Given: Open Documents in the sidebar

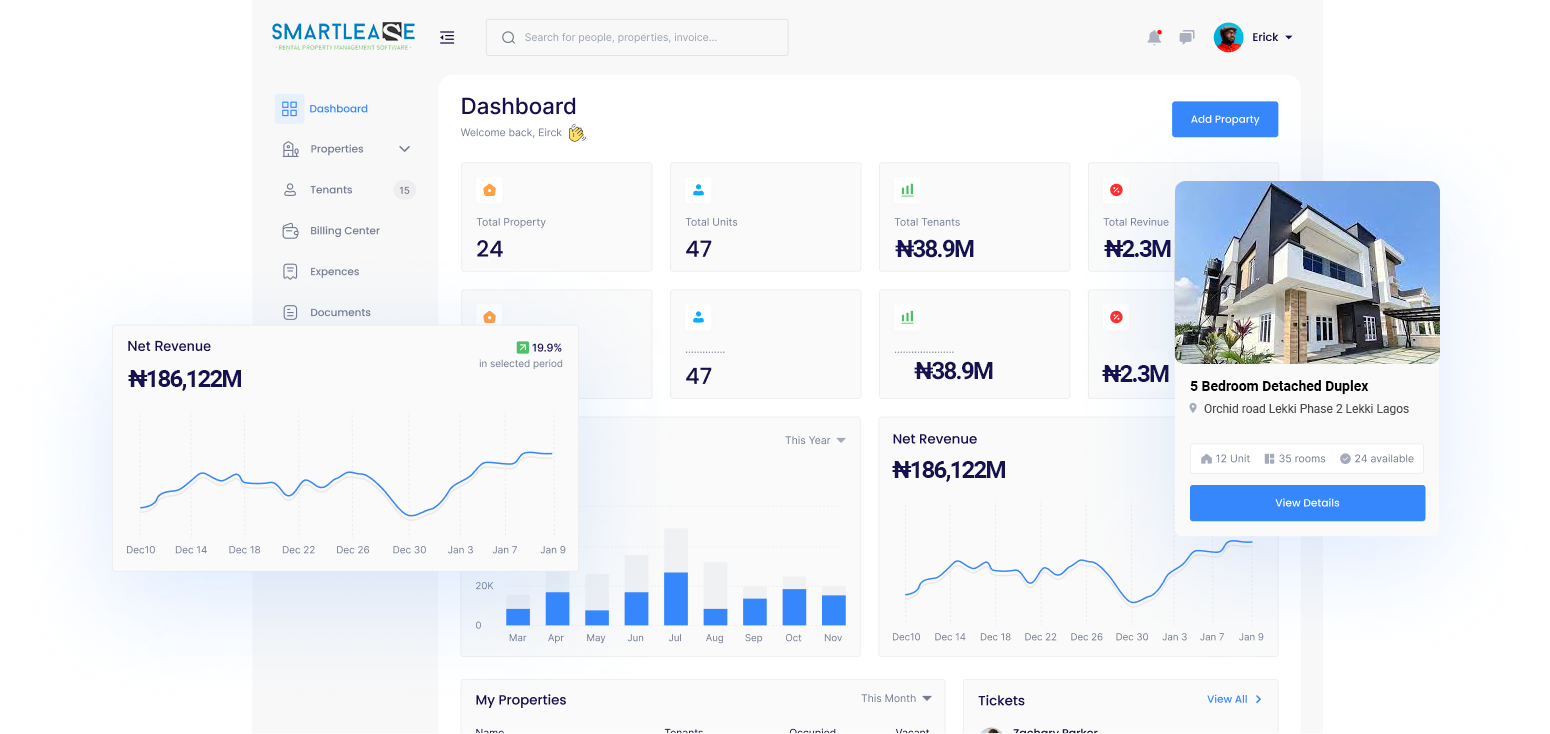Looking at the screenshot, I should [340, 313].
